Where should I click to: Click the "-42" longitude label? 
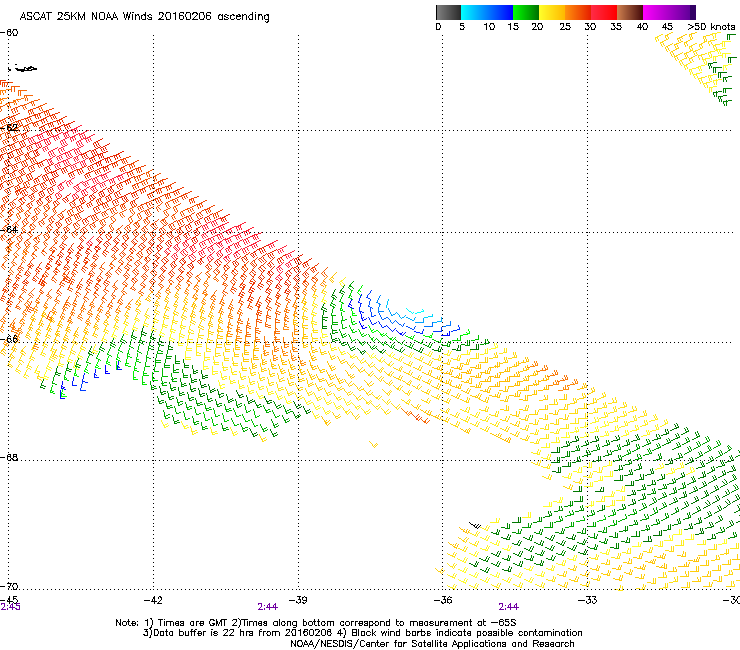(x=153, y=600)
